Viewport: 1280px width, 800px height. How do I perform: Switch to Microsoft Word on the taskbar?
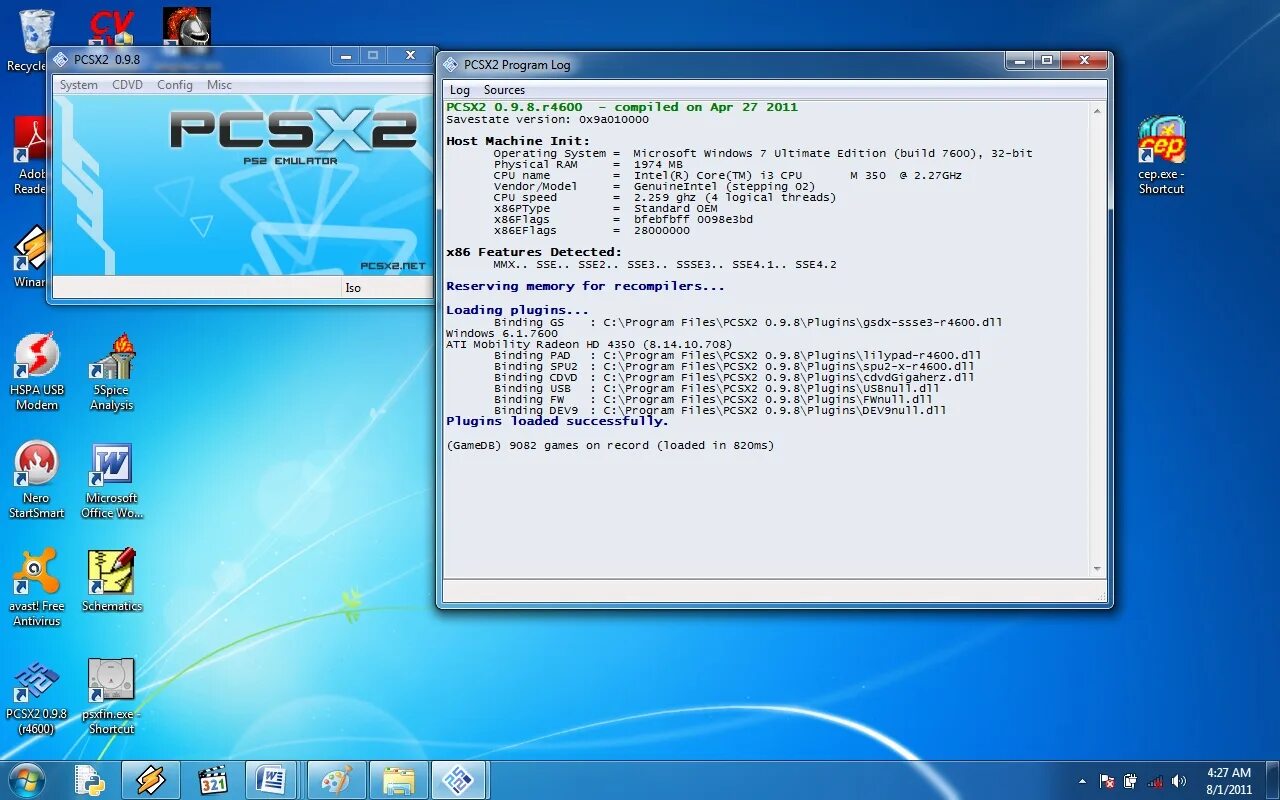pyautogui.click(x=270, y=780)
